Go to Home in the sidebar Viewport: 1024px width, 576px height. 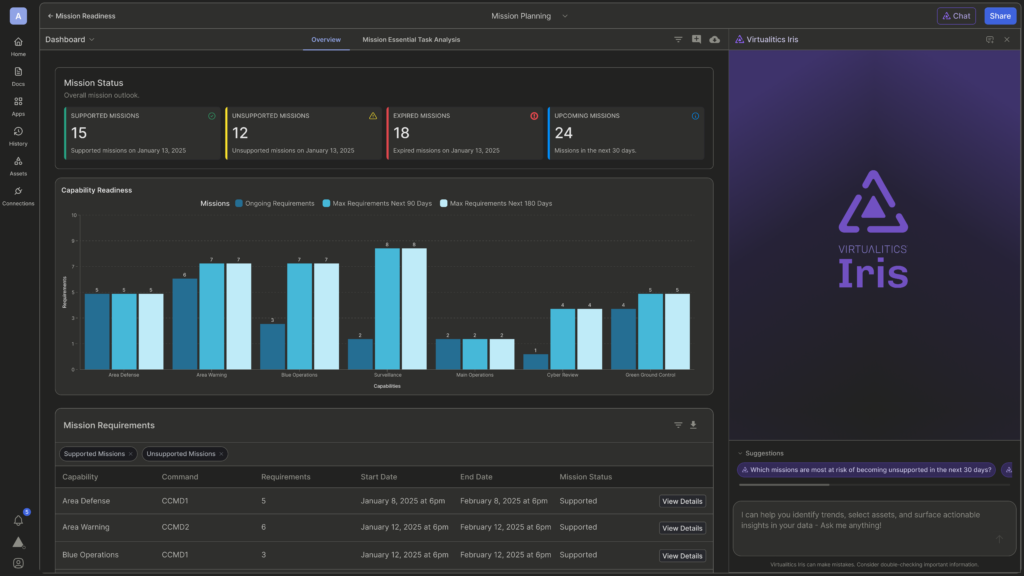pos(18,46)
